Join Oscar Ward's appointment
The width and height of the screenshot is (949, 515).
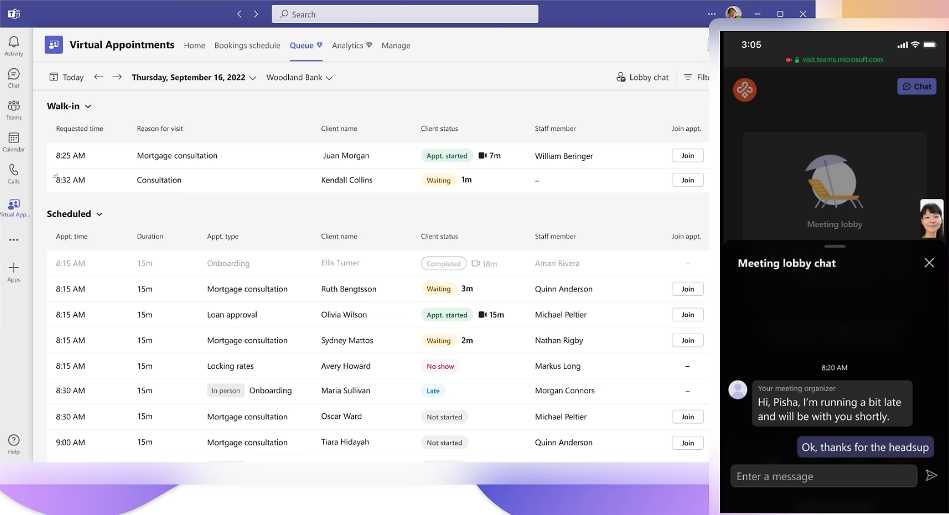pos(688,416)
